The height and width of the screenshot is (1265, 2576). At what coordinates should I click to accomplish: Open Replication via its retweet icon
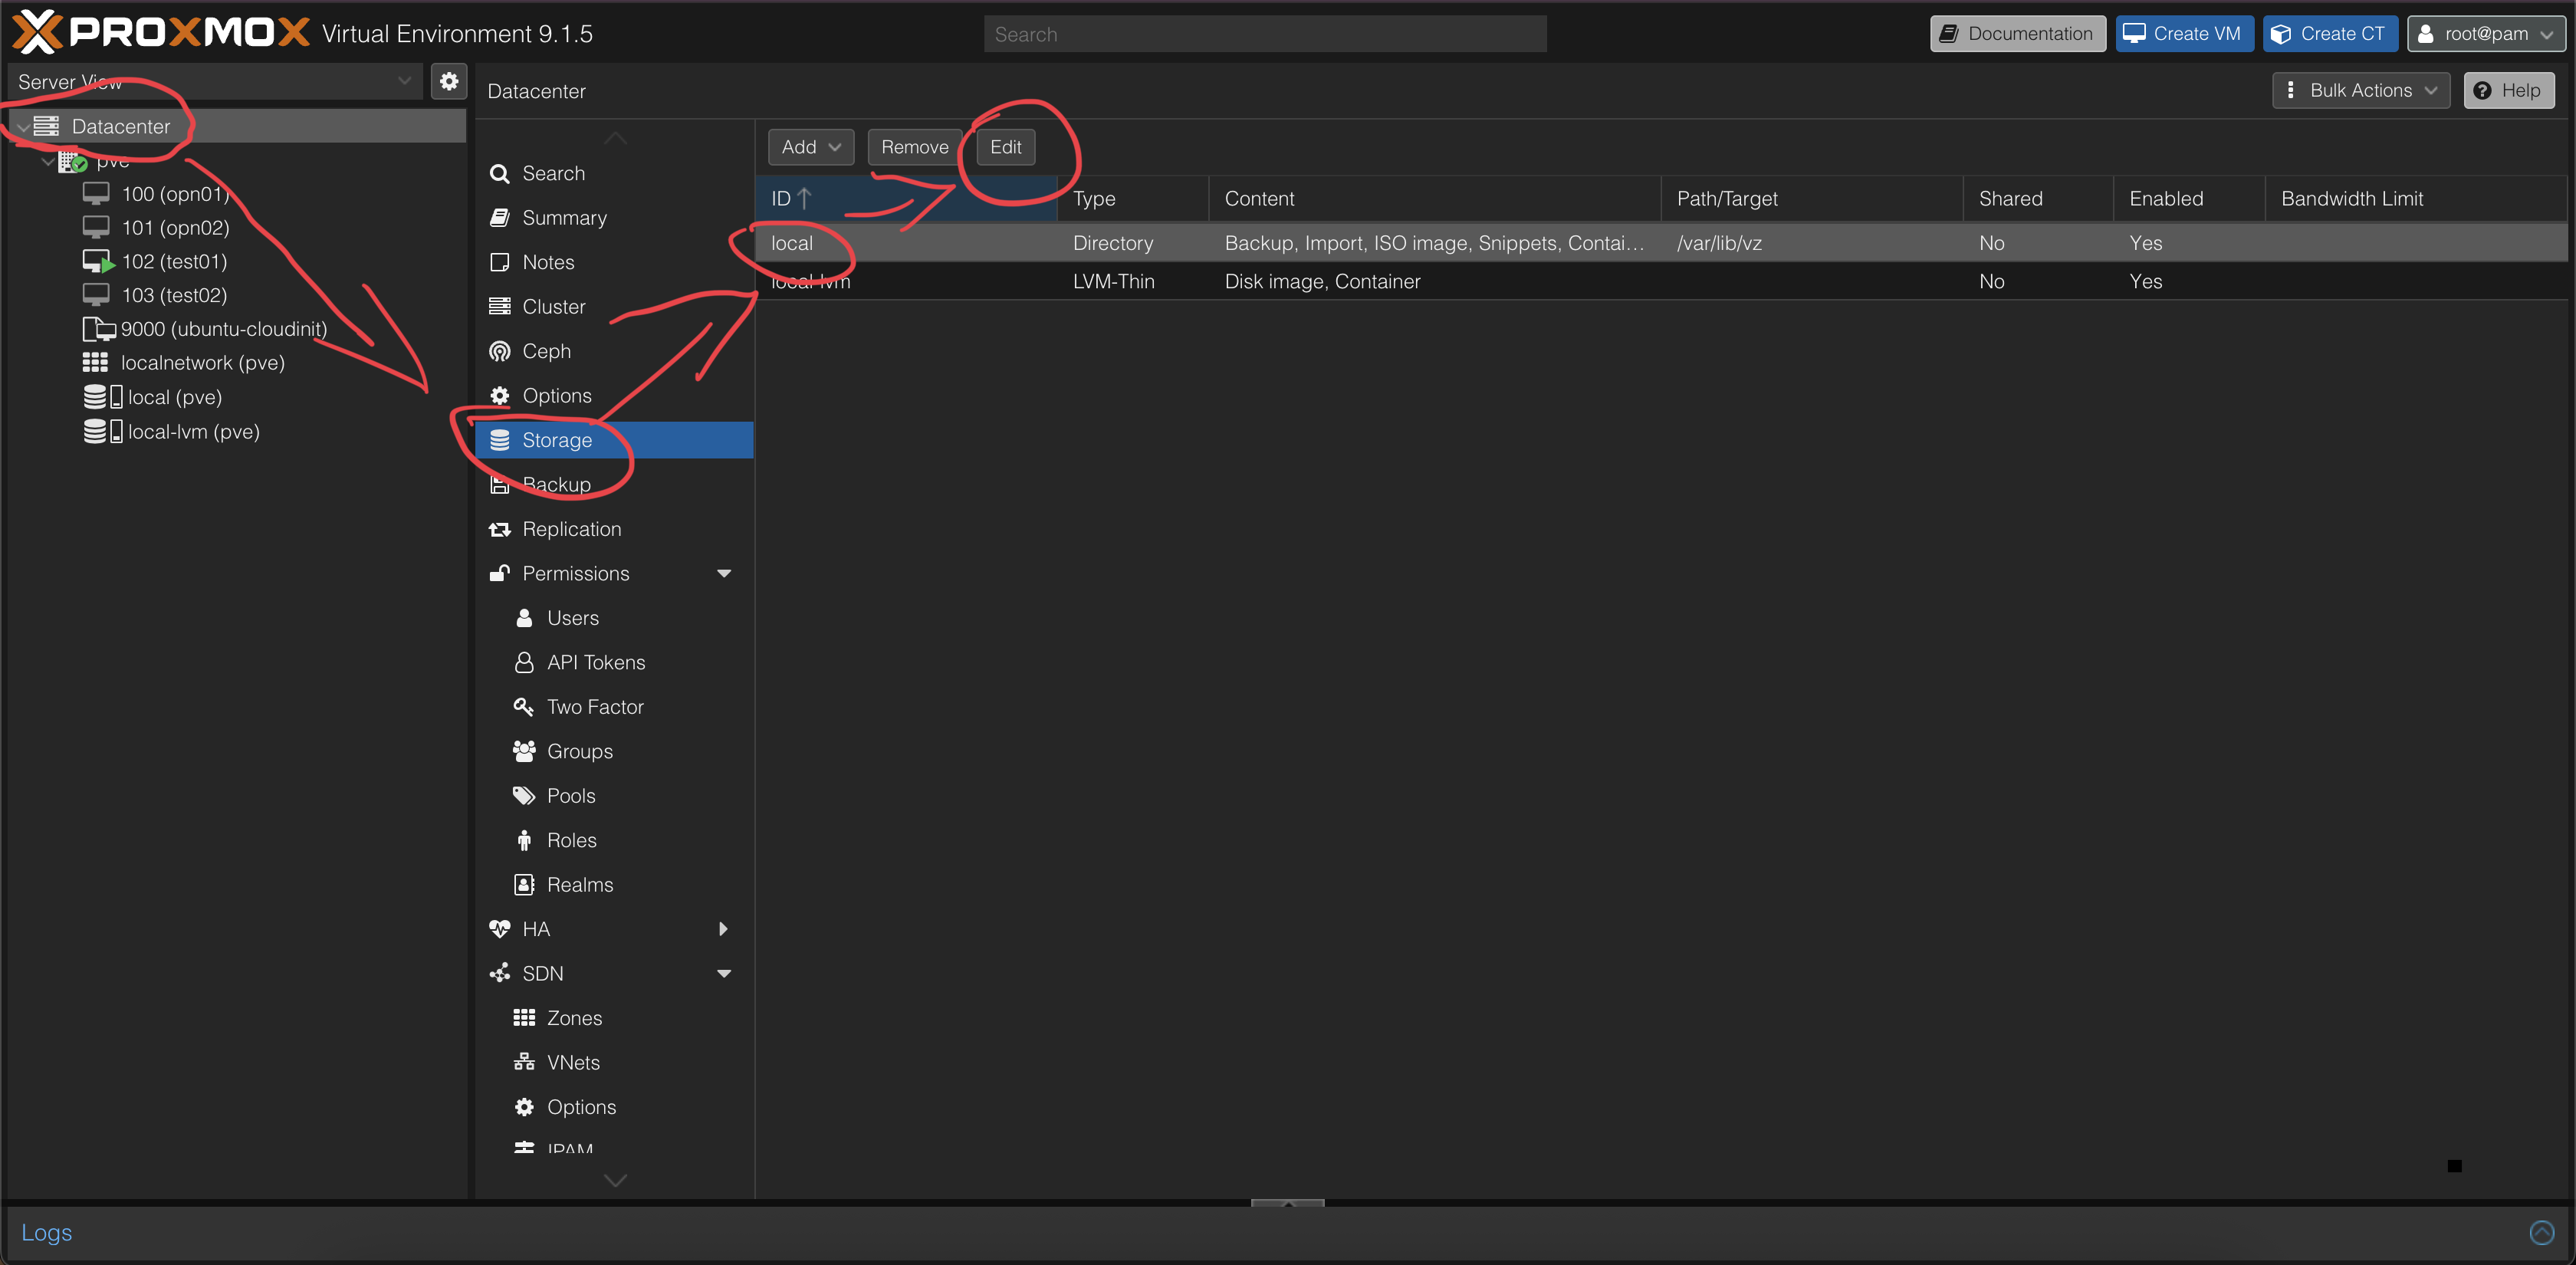(x=499, y=529)
